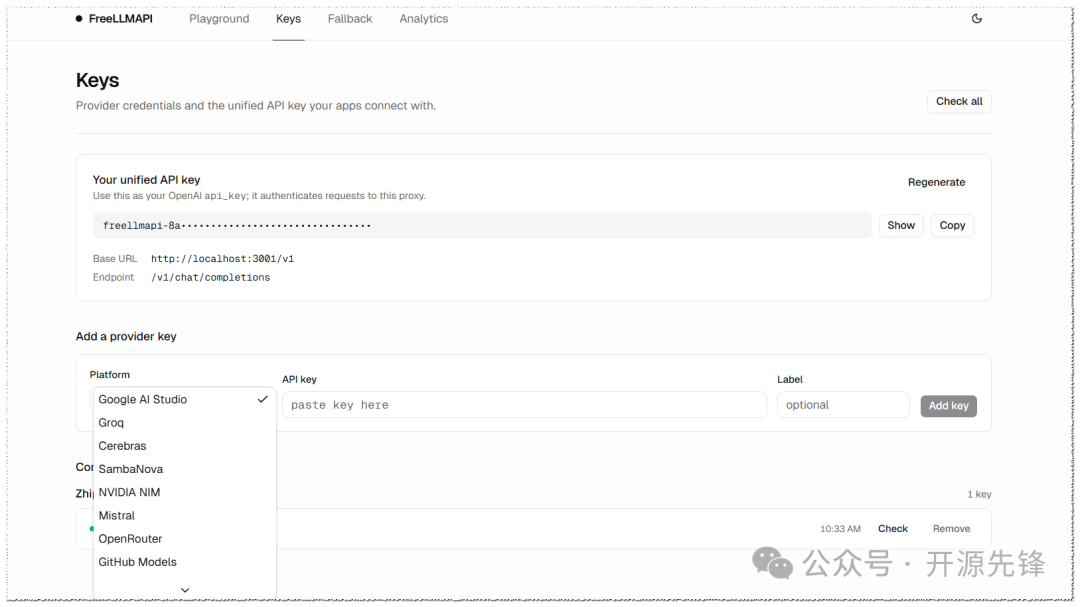Click the Check all button
Screen dimensions: 1080x607
pyautogui.click(x=959, y=101)
